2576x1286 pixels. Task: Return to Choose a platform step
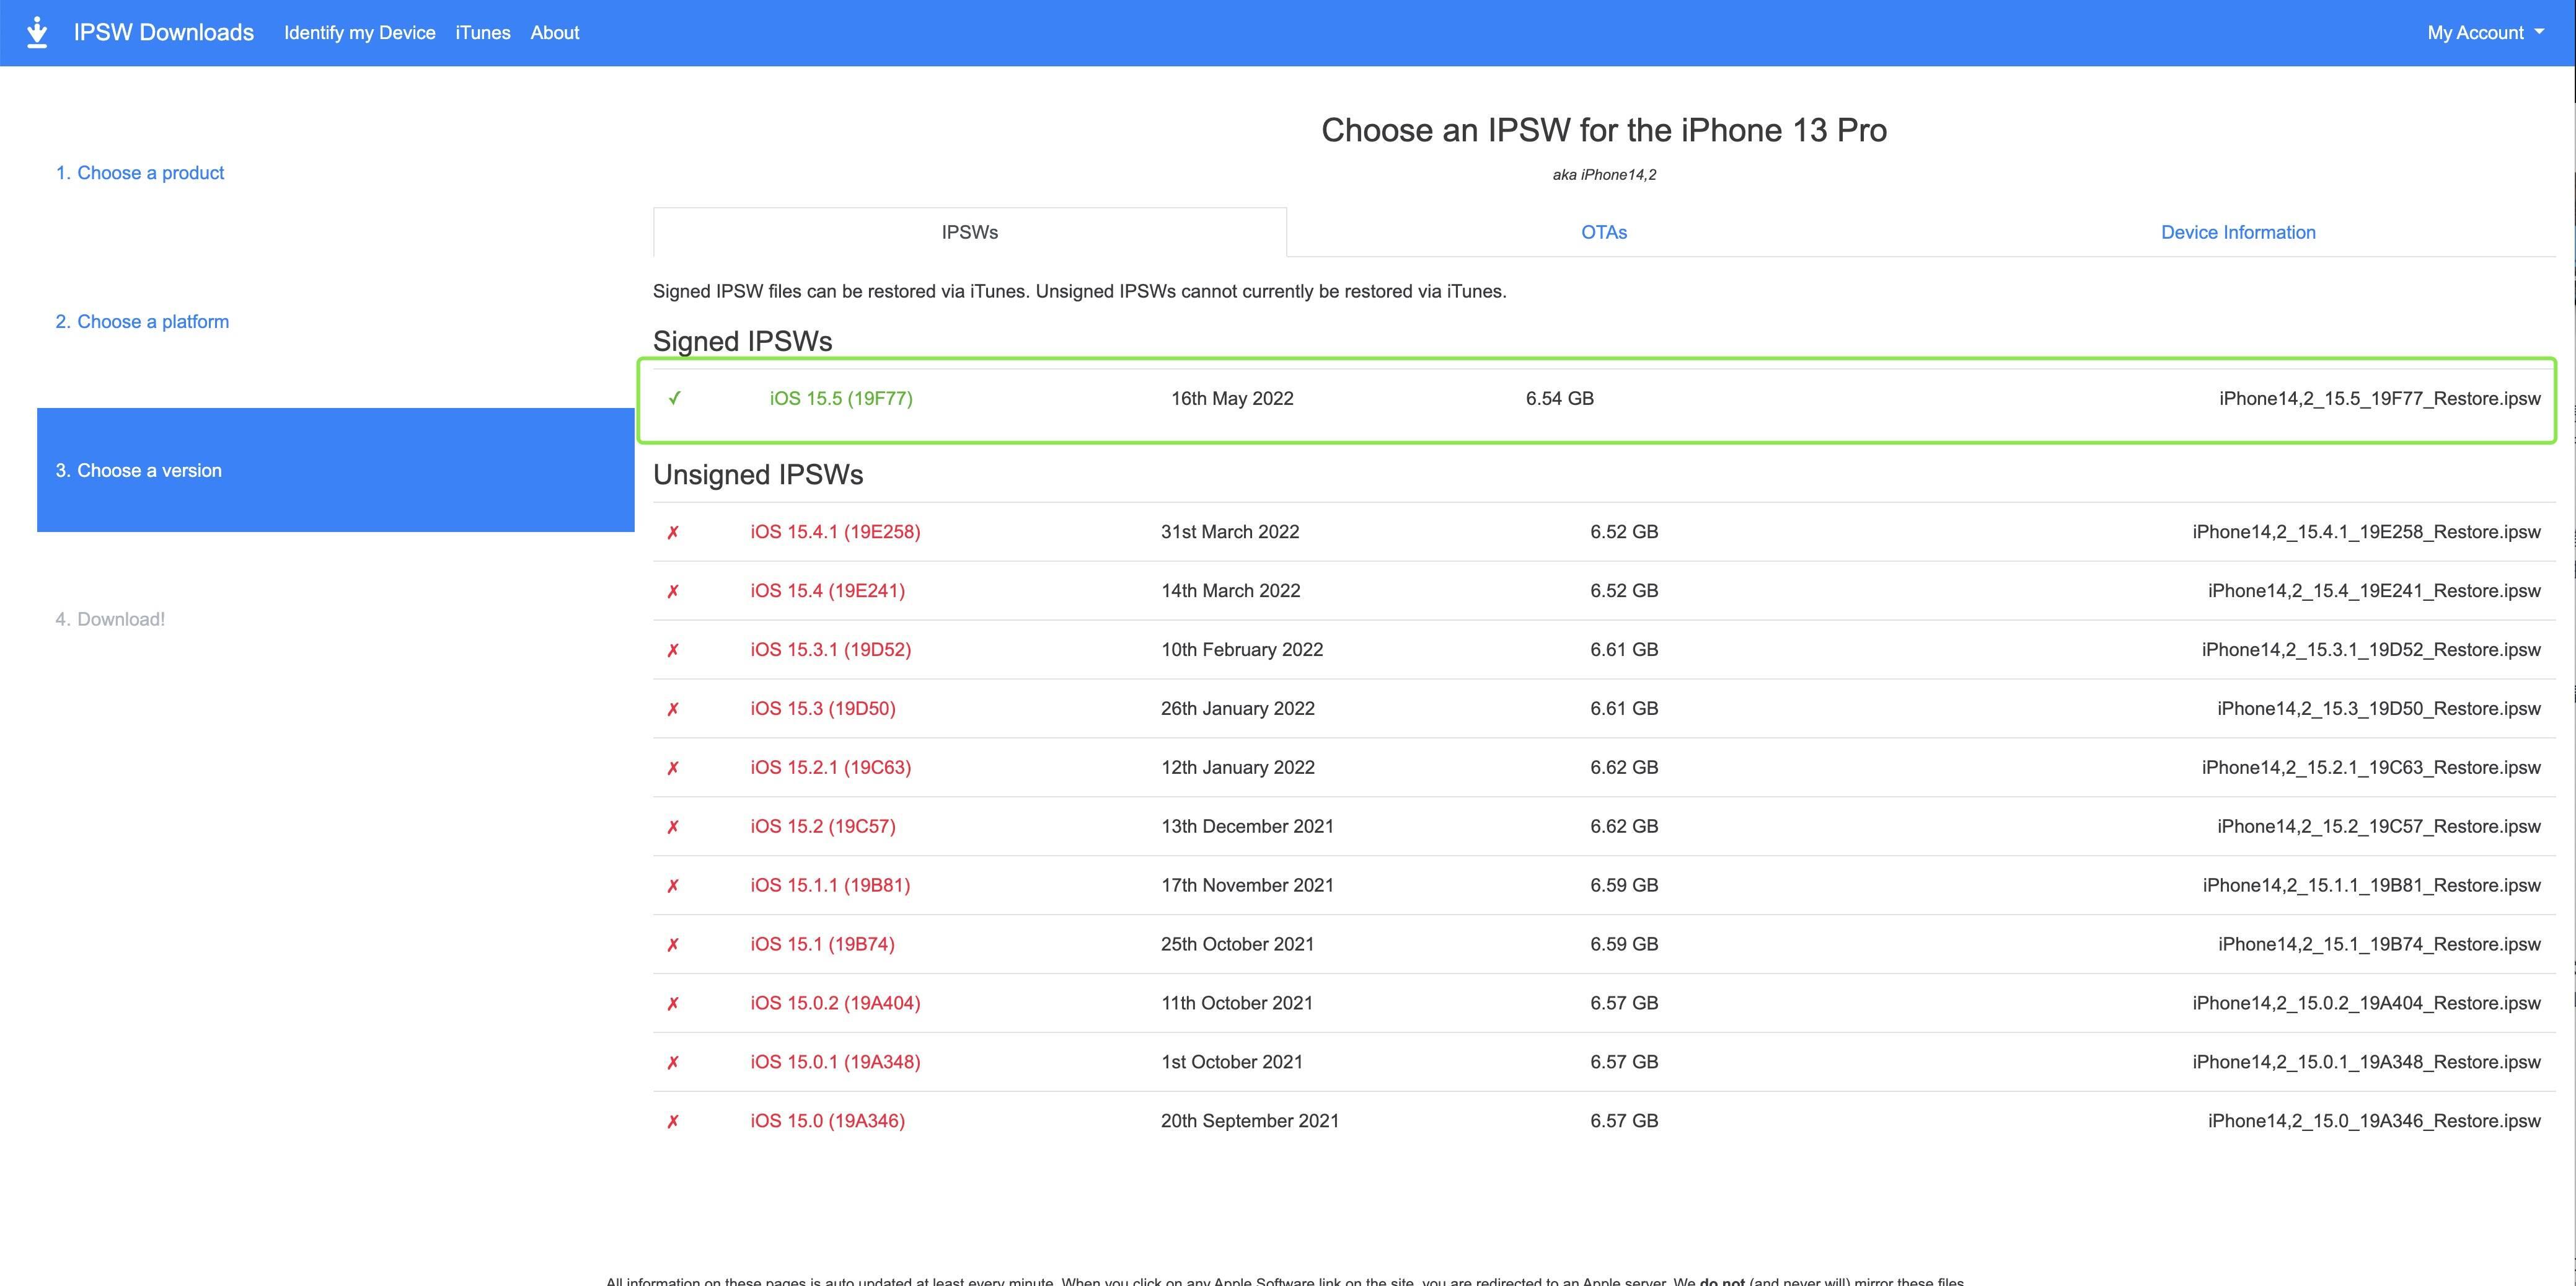[141, 322]
